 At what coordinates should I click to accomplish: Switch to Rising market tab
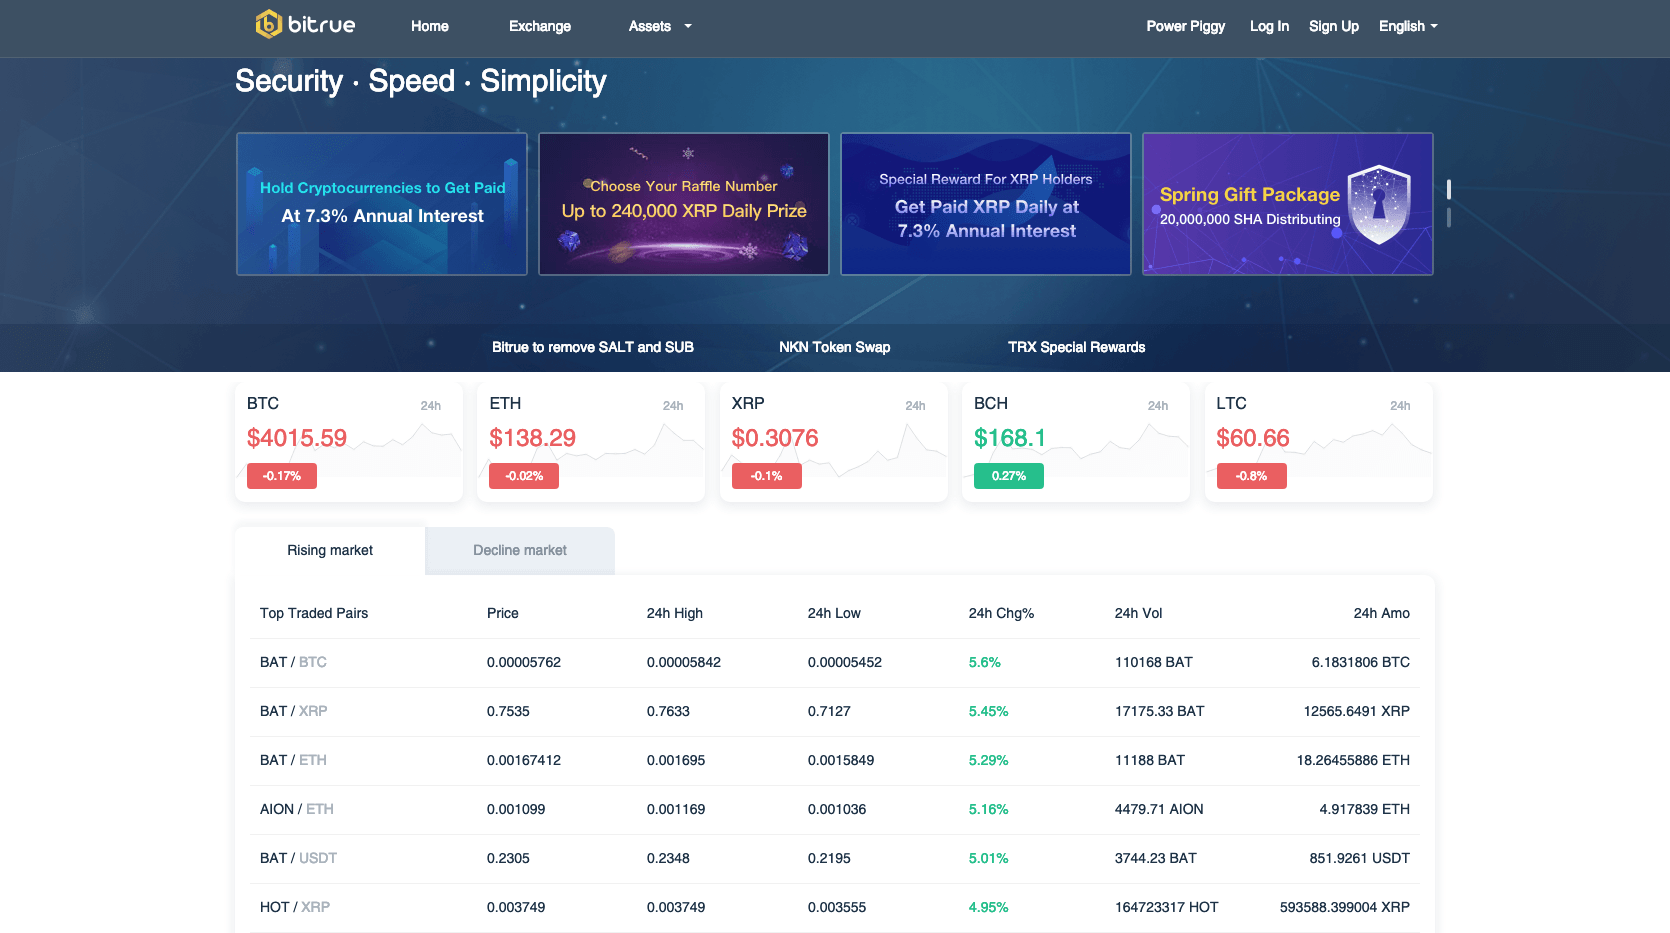coord(330,550)
